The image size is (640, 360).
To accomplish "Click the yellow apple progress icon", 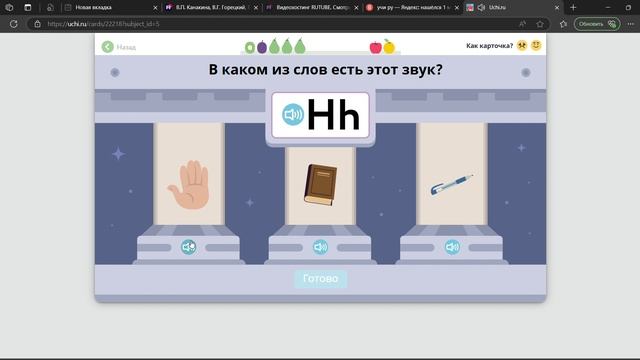I will click(x=389, y=47).
